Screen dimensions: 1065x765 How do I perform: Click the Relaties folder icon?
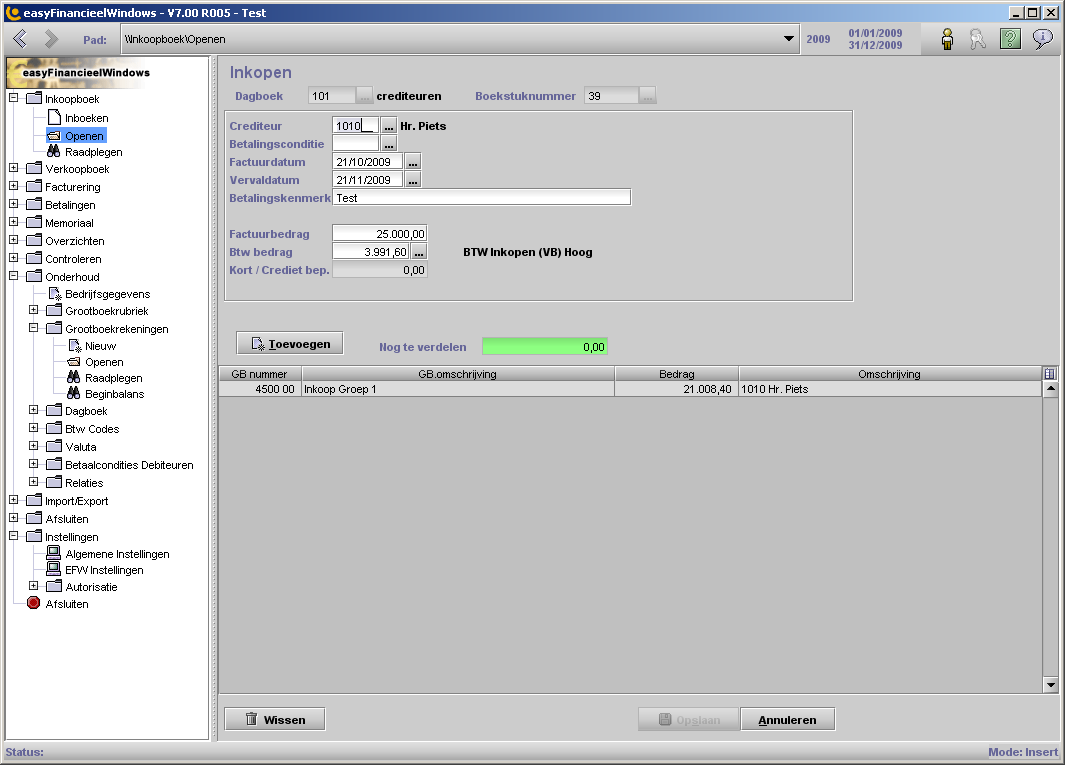click(x=54, y=482)
